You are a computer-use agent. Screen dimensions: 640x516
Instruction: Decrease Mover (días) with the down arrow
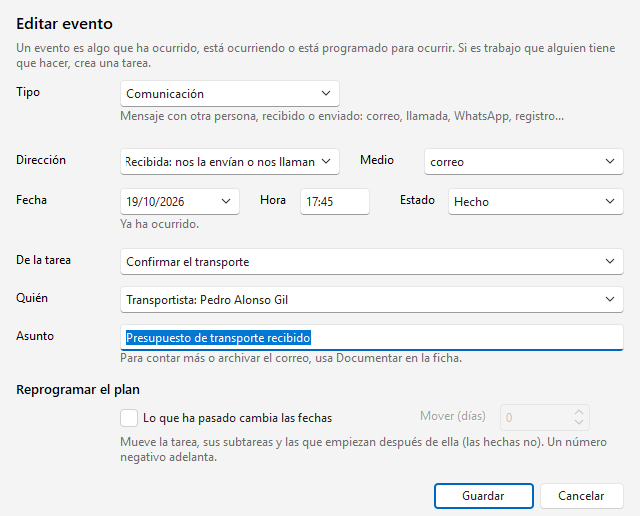coord(579,422)
